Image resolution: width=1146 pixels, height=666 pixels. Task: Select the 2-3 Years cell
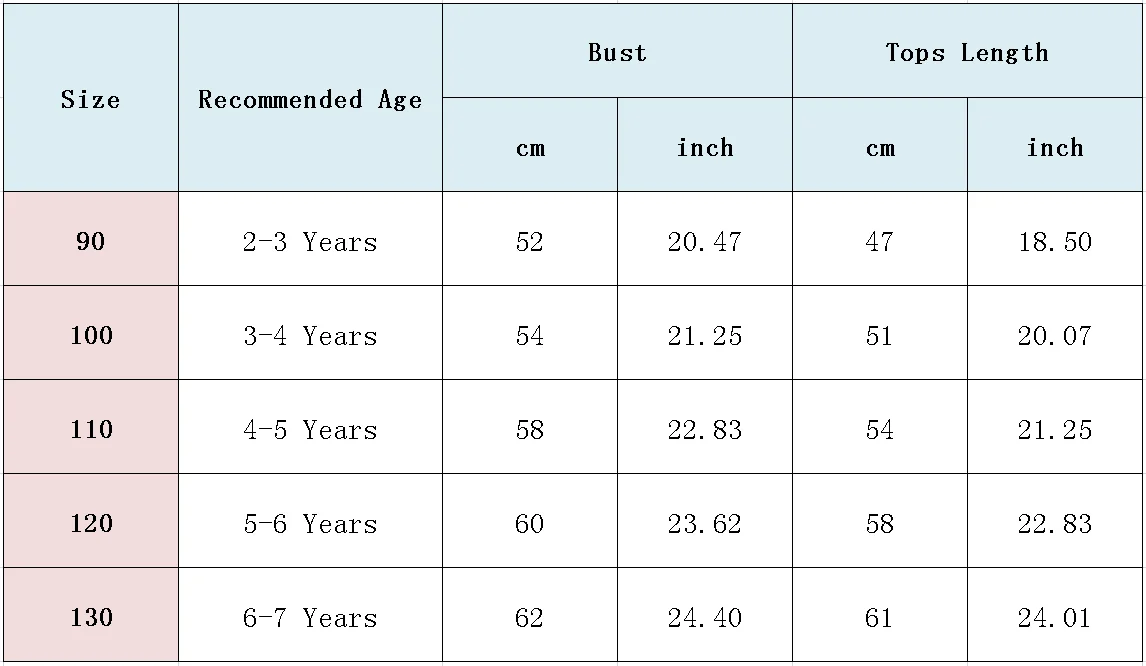coord(310,239)
